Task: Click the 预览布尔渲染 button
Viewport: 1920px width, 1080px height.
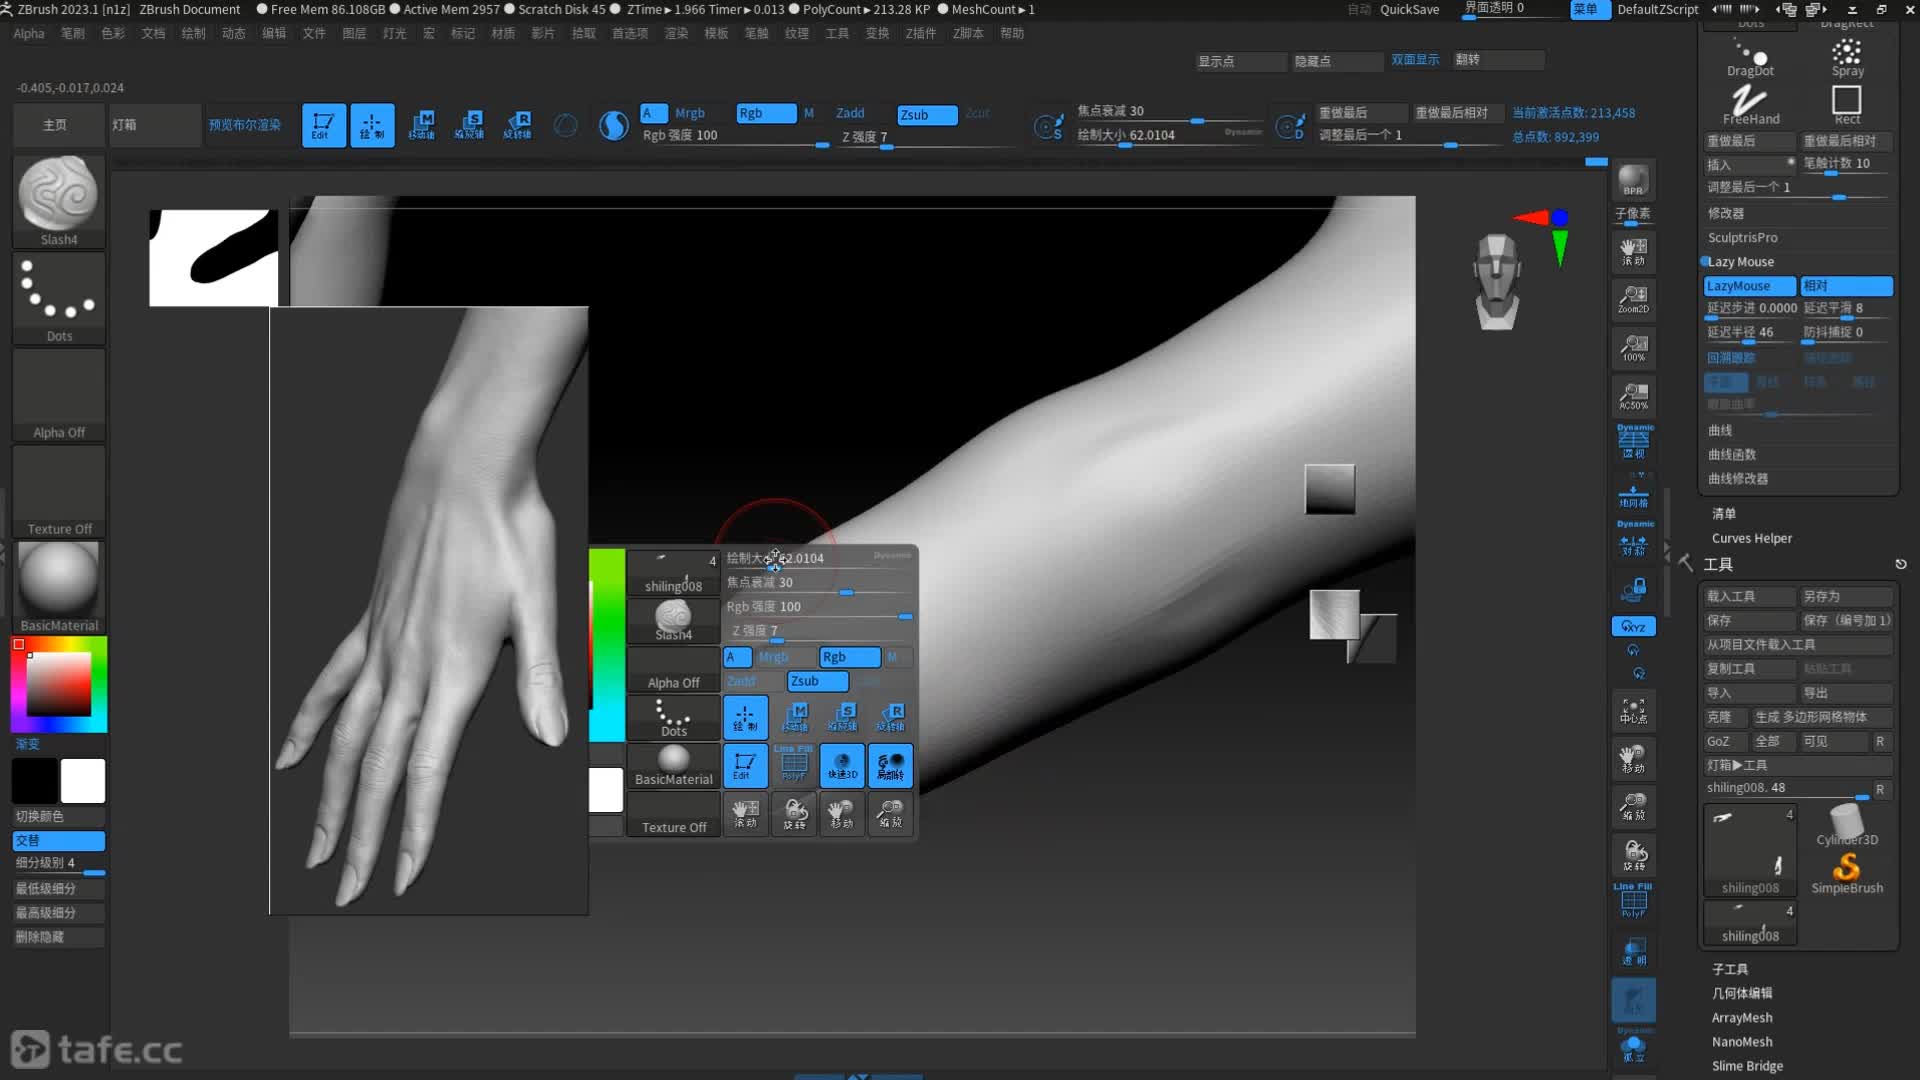Action: point(245,125)
